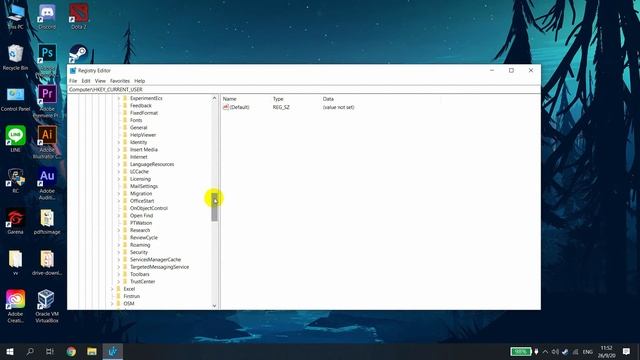The height and width of the screenshot is (360, 640).
Task: Select the vv folder on the desktop
Action: 16,262
